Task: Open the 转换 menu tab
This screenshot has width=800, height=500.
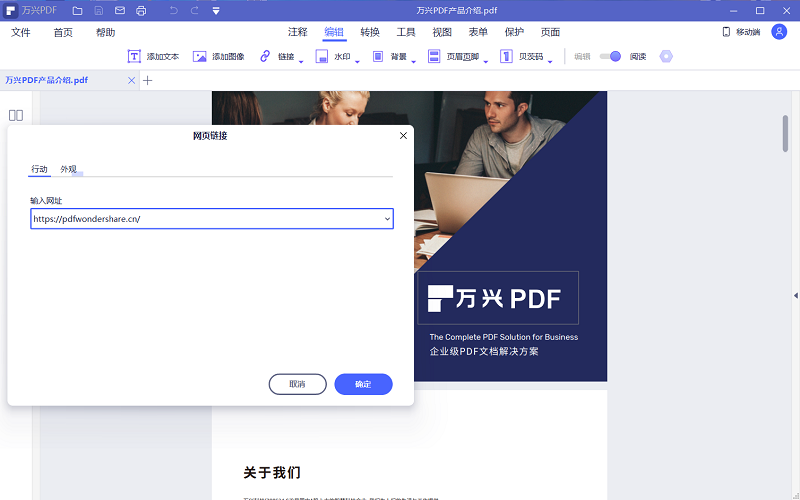Action: pyautogui.click(x=370, y=32)
